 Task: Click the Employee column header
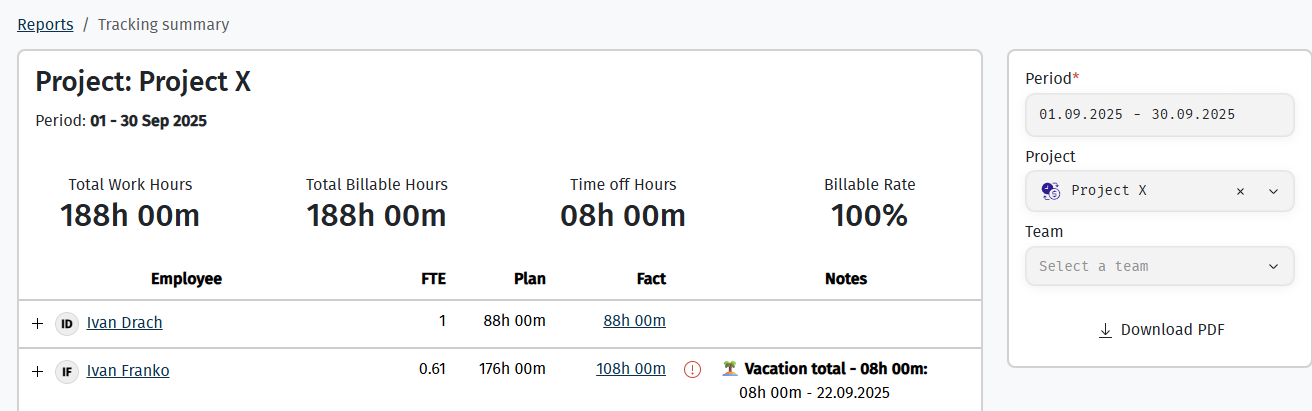[x=186, y=279]
